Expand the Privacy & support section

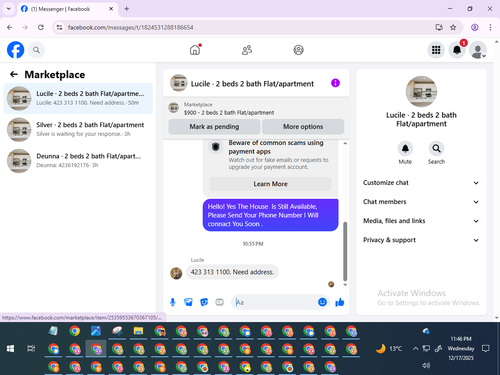click(421, 240)
